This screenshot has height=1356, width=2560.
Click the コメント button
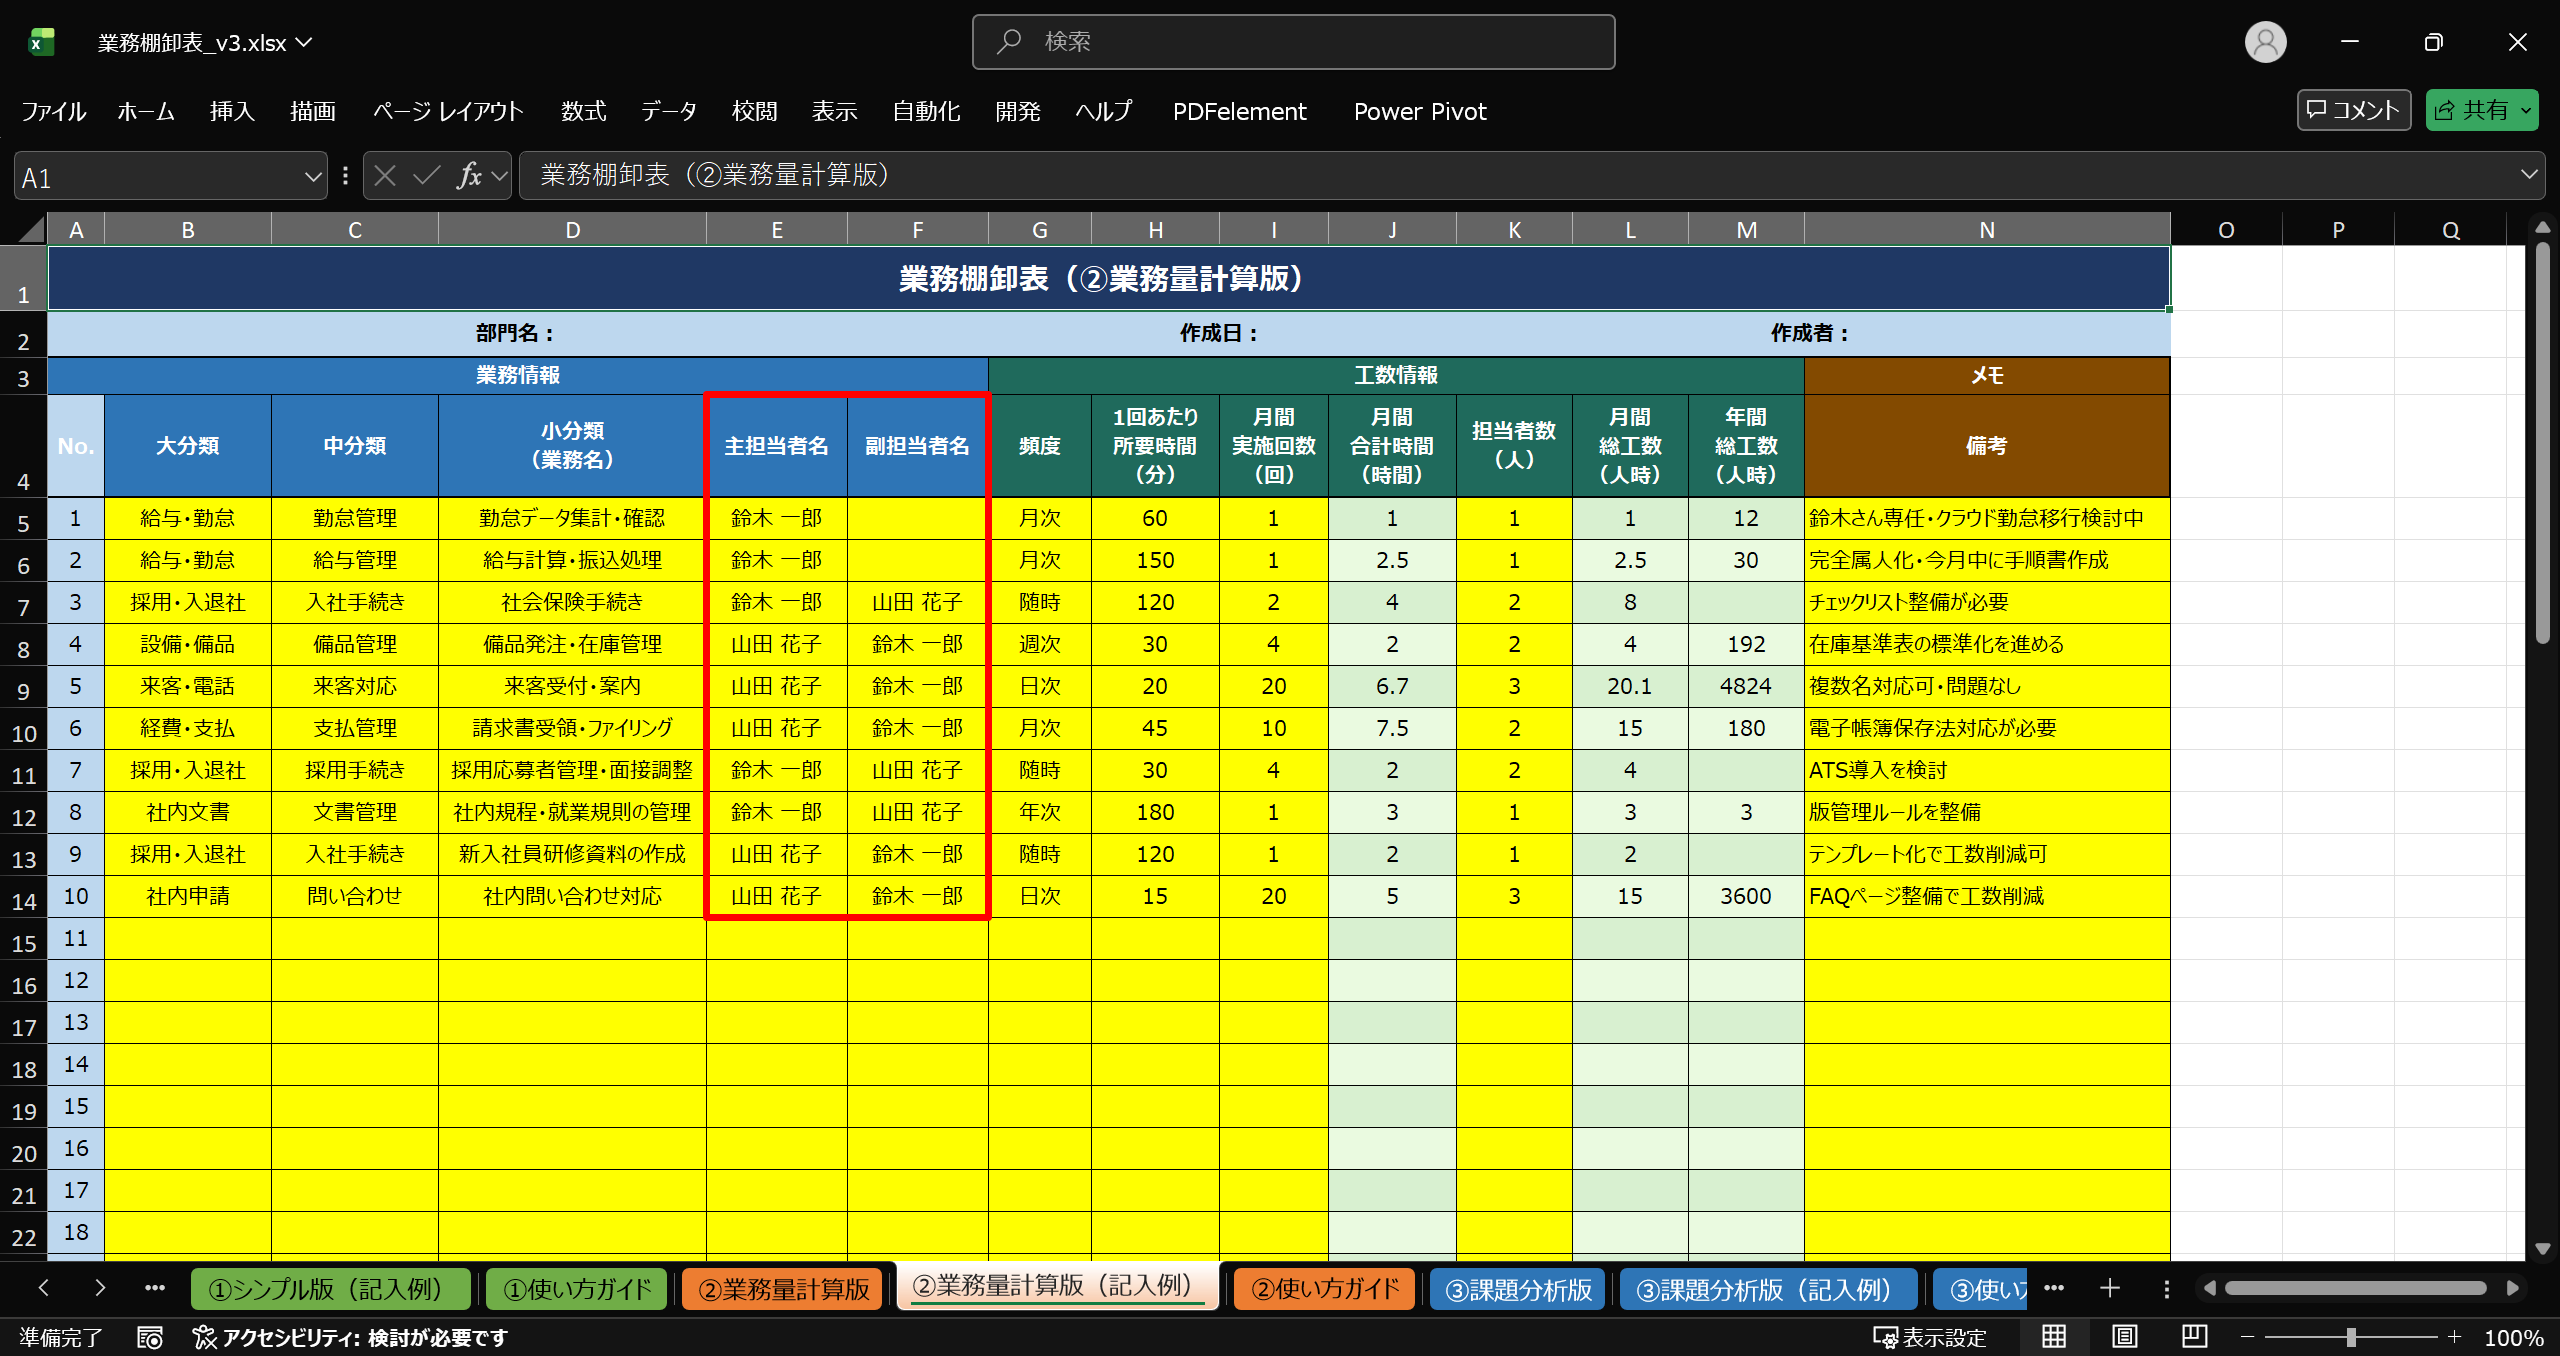tap(2353, 110)
